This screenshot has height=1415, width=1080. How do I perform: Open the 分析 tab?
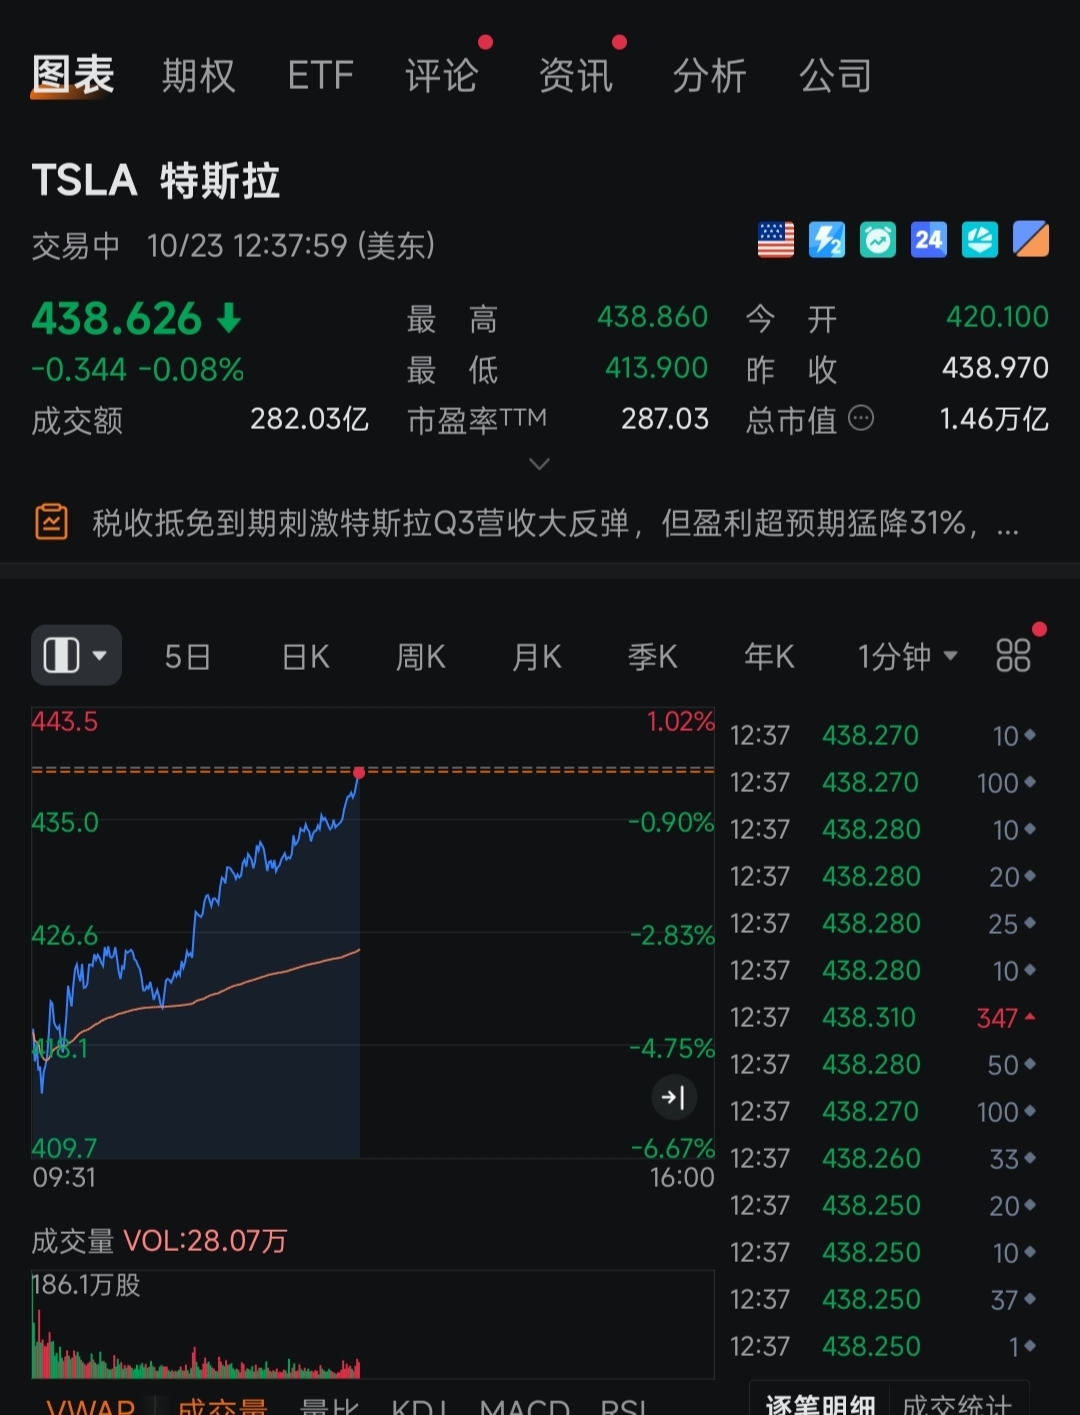pyautogui.click(x=709, y=76)
